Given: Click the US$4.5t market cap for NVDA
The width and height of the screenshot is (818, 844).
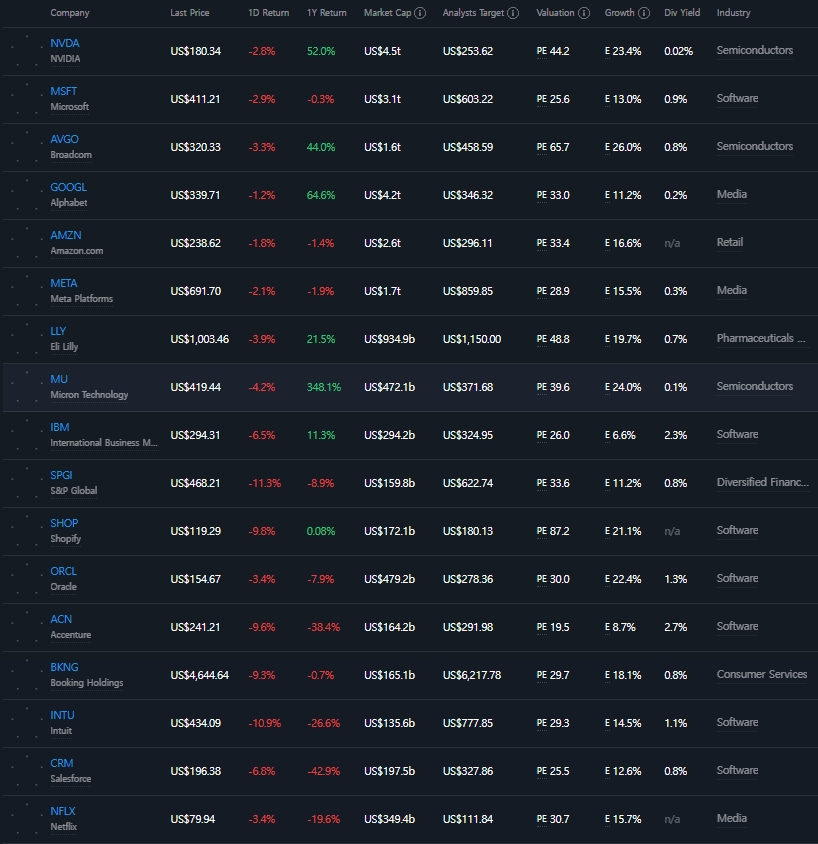Looking at the screenshot, I should coord(382,52).
